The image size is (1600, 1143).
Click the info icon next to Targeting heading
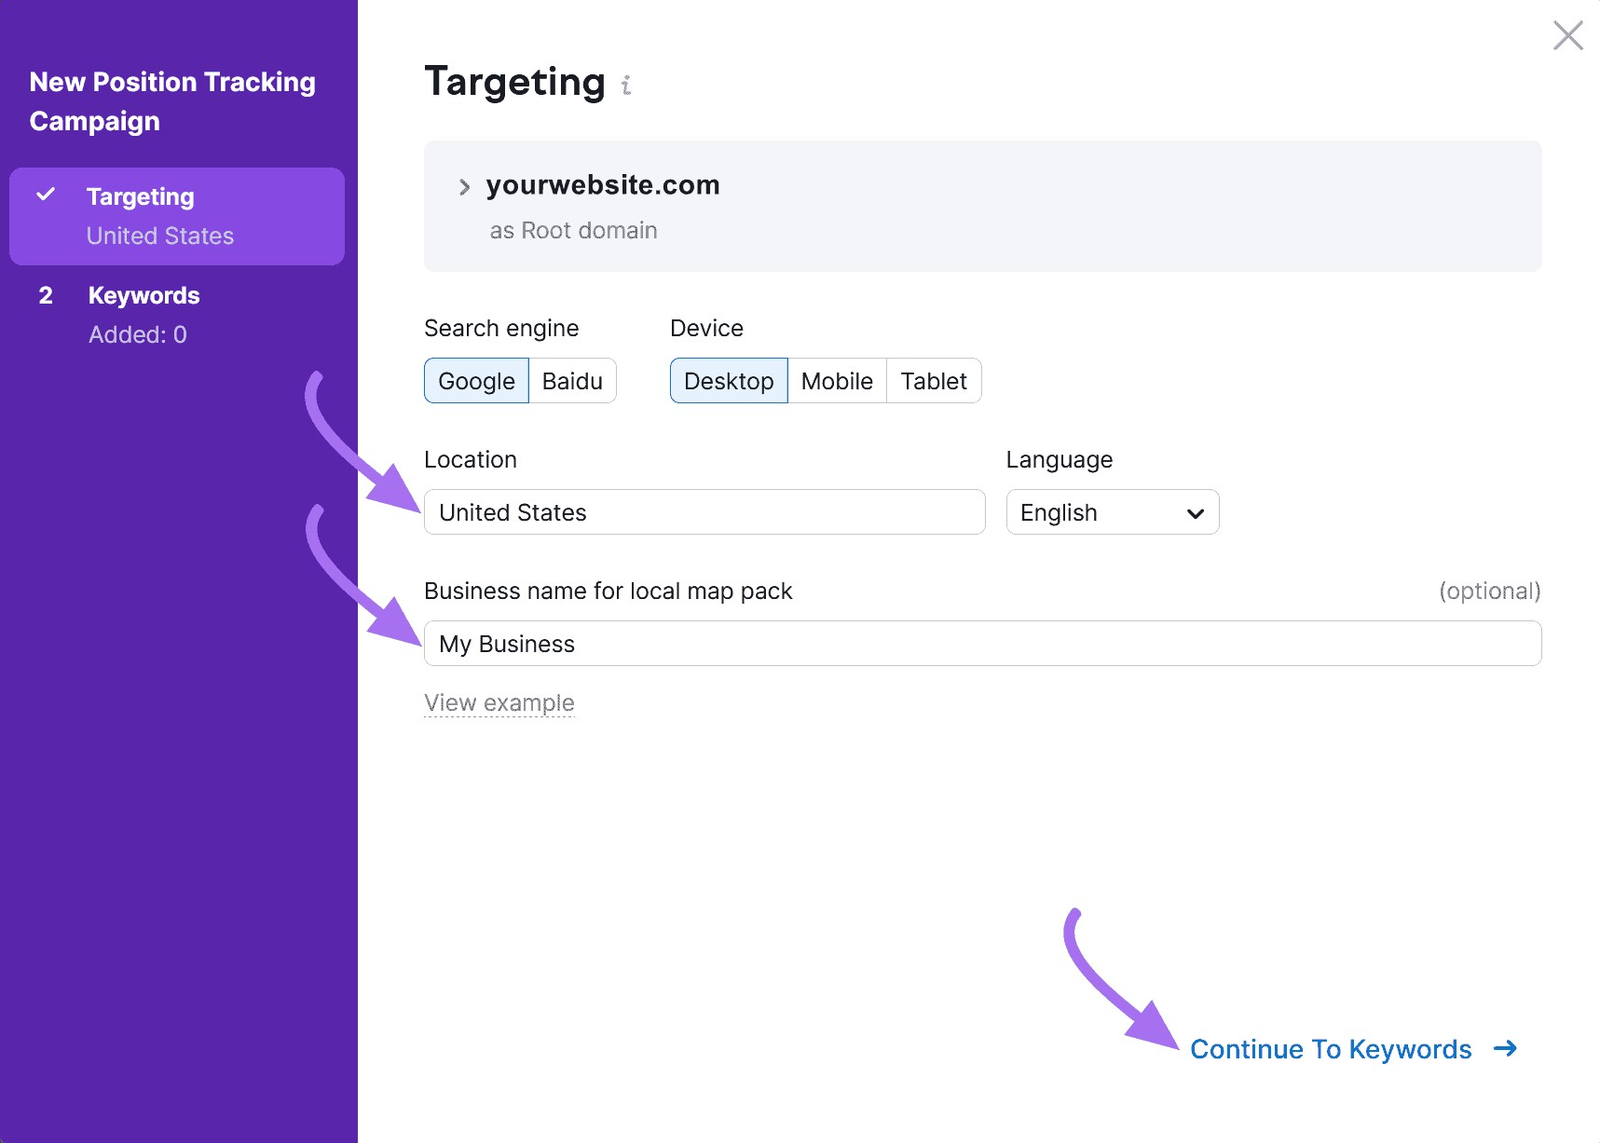626,85
